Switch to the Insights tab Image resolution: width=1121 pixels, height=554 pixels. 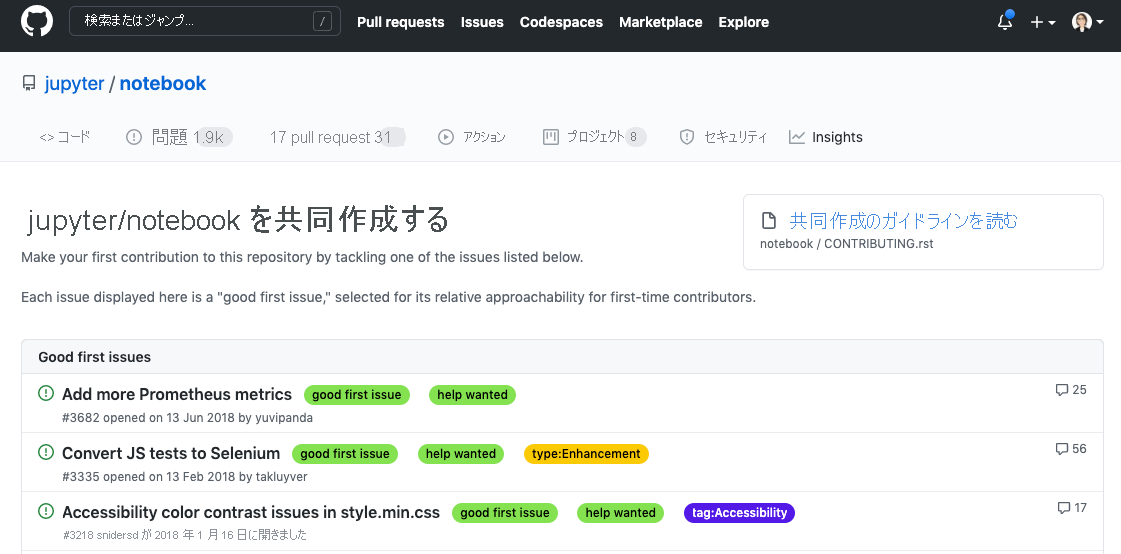pos(826,137)
